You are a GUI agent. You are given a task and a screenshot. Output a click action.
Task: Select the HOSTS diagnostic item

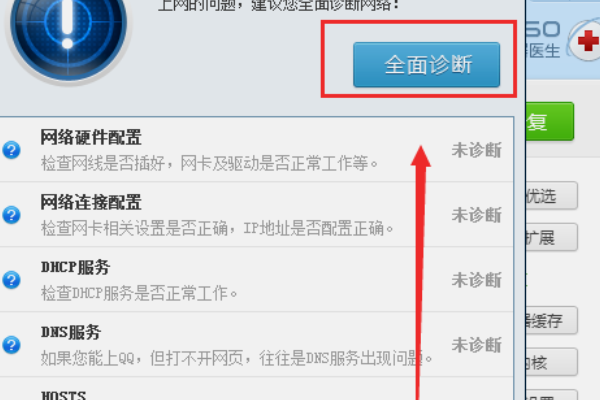pyautogui.click(x=256, y=389)
